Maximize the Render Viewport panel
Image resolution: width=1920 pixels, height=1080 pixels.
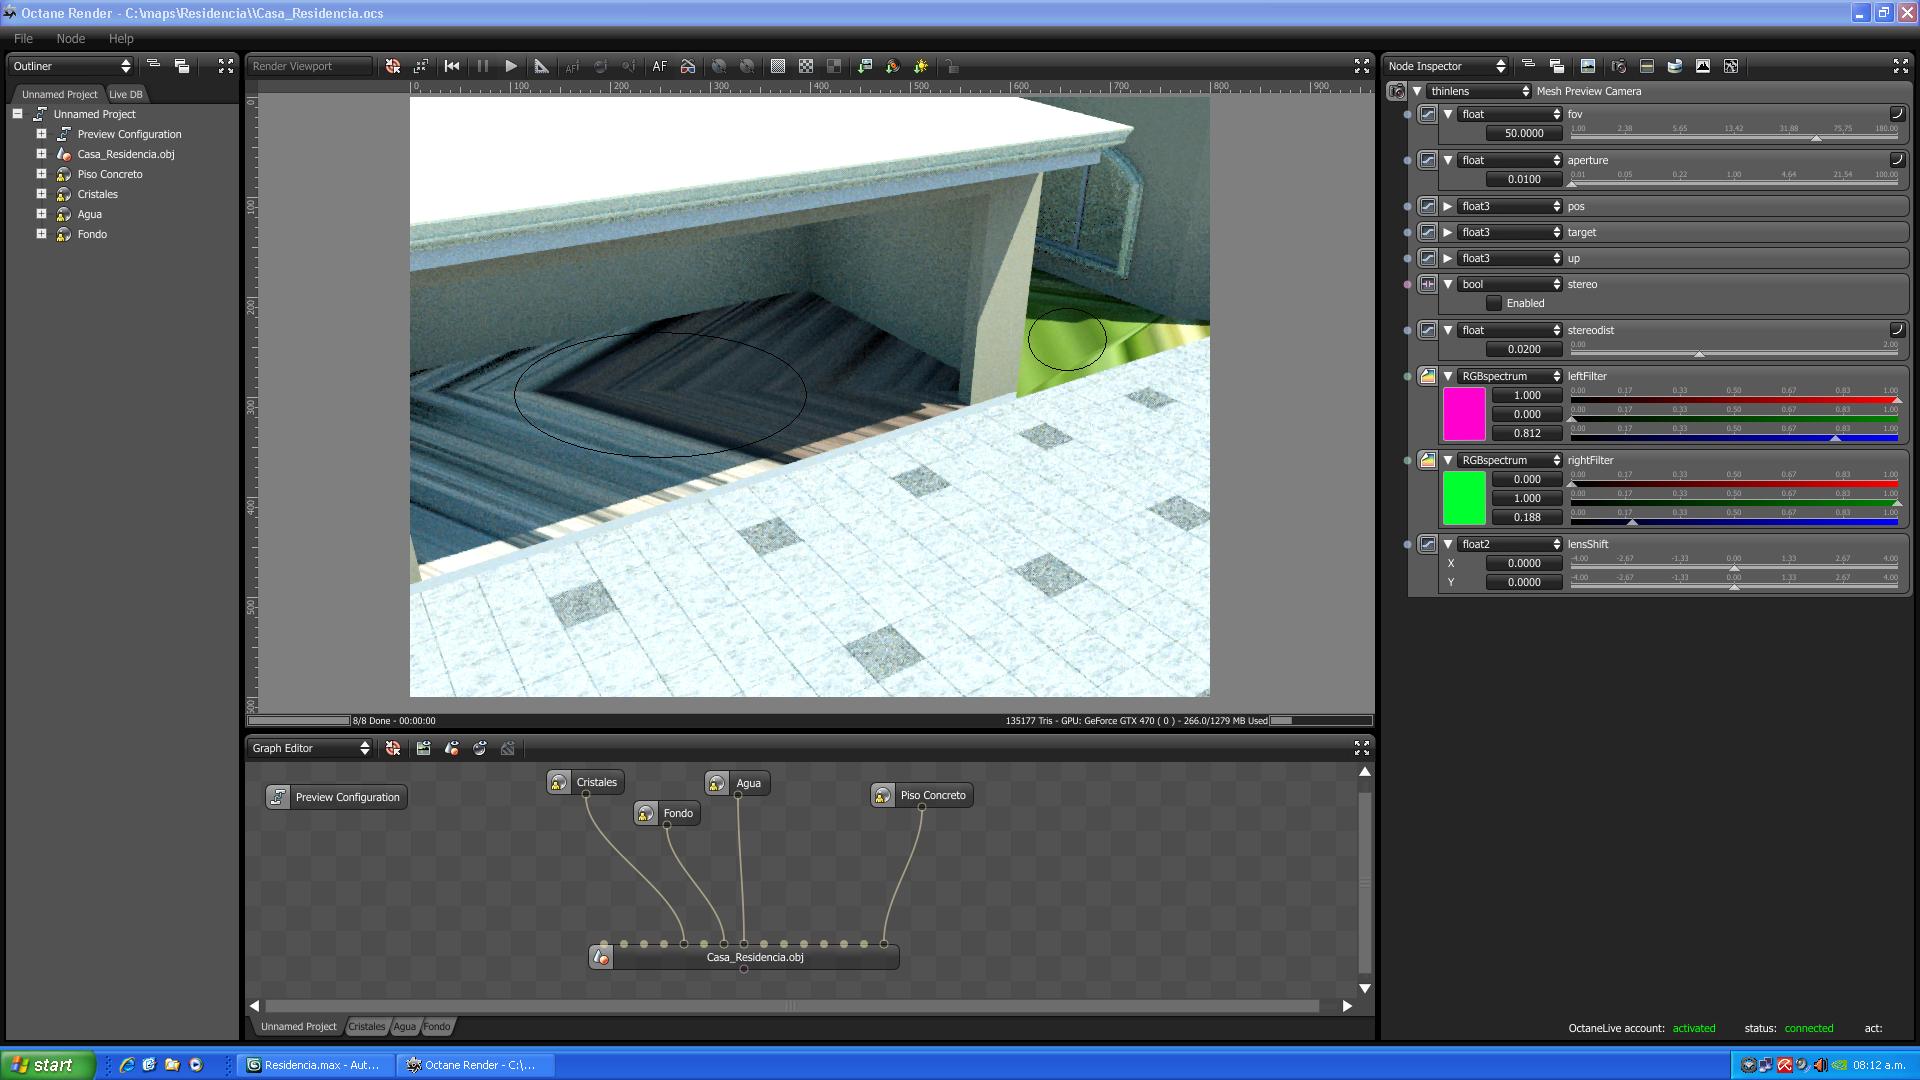[1361, 66]
